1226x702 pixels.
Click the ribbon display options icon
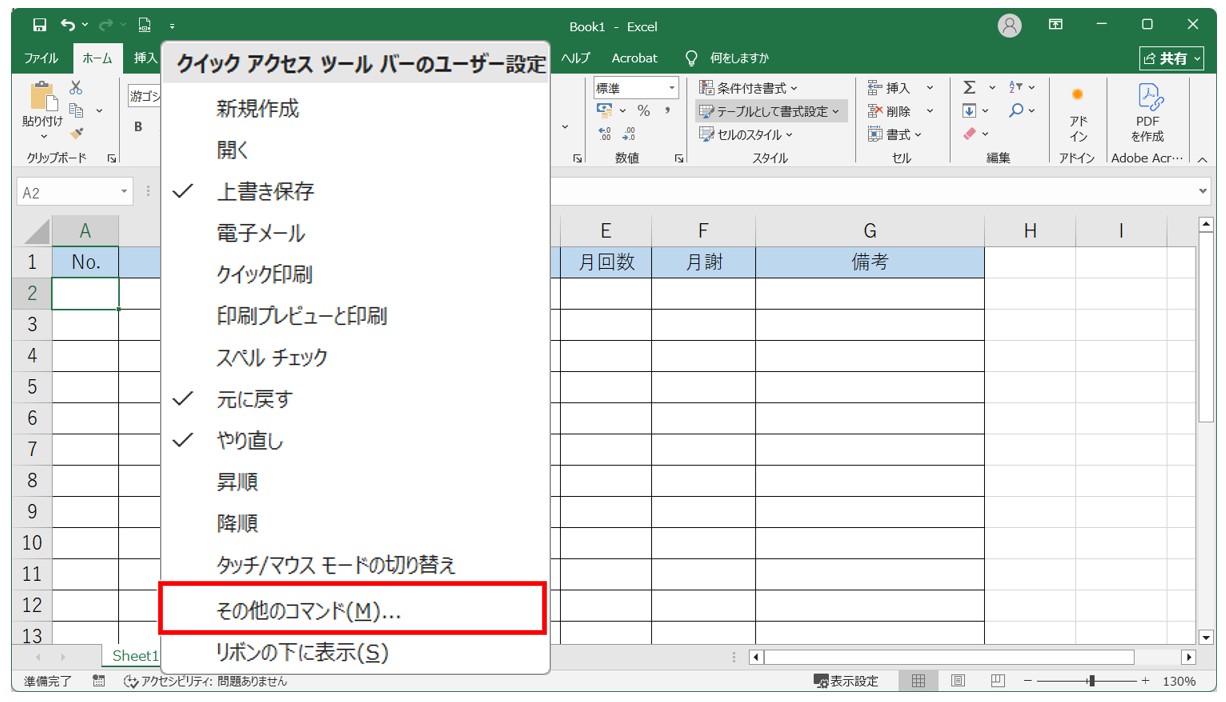[1056, 25]
